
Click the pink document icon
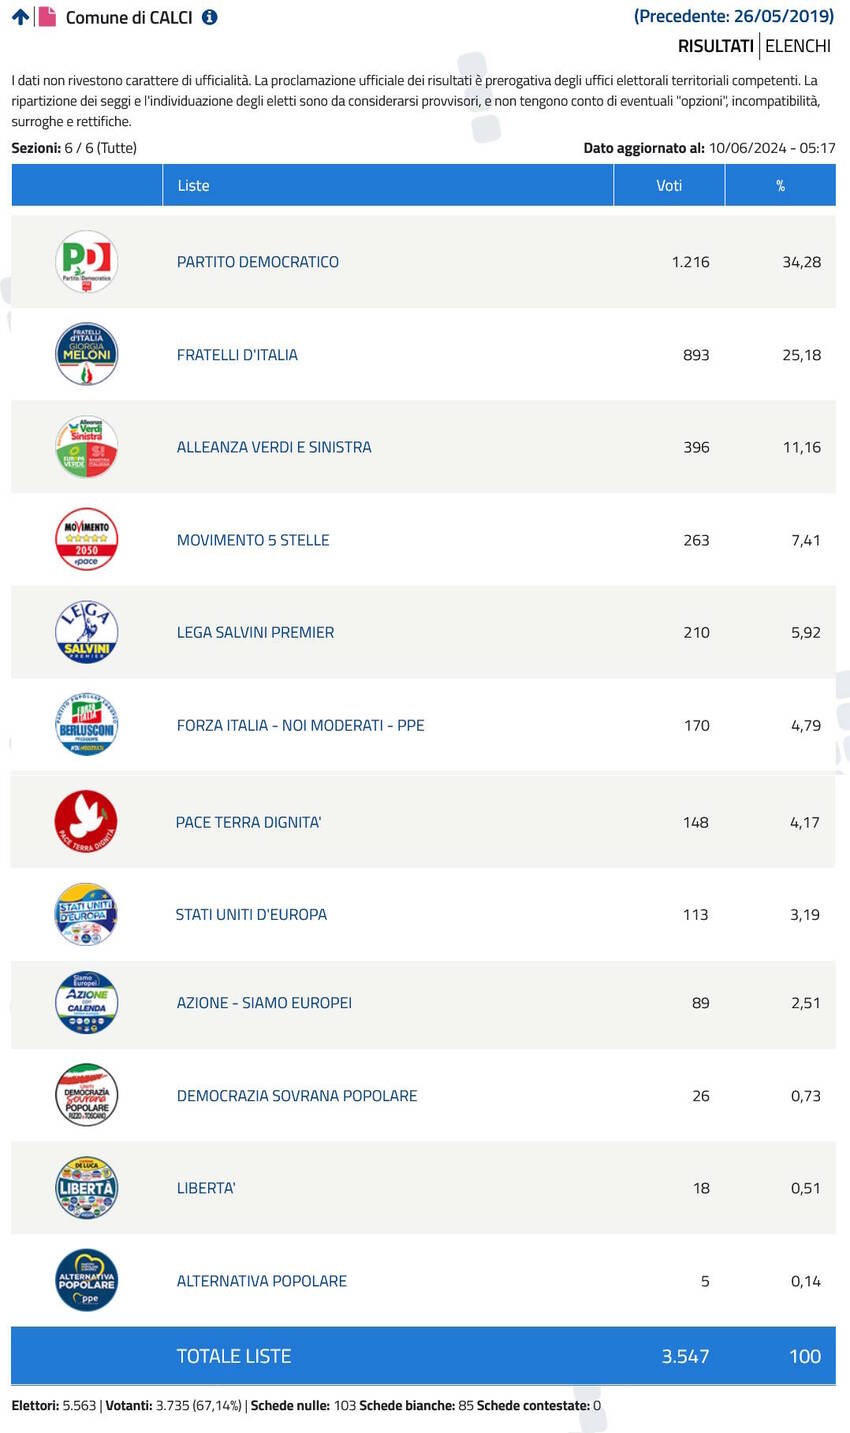[47, 17]
